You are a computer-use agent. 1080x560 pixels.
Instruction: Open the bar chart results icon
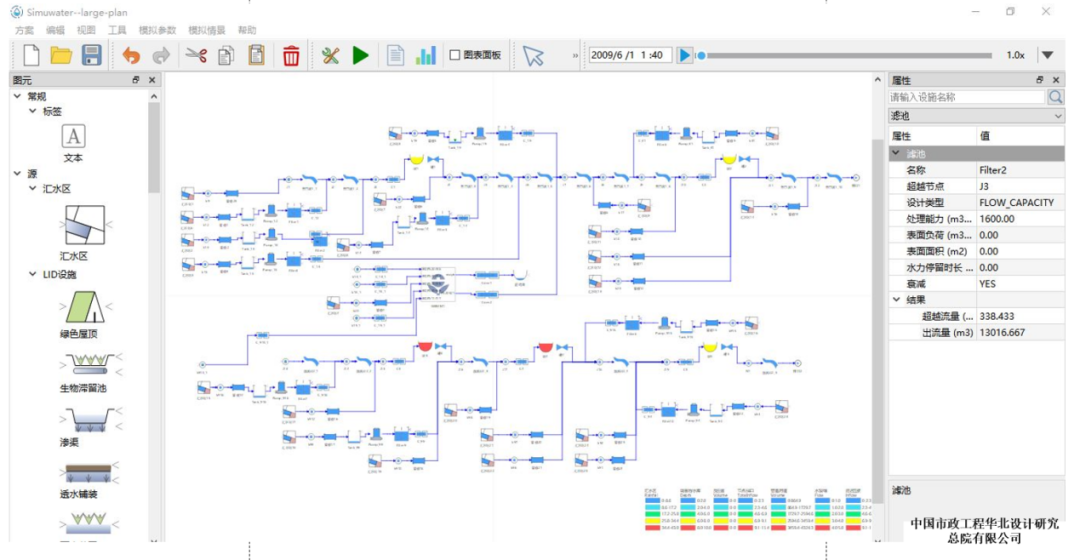[426, 56]
